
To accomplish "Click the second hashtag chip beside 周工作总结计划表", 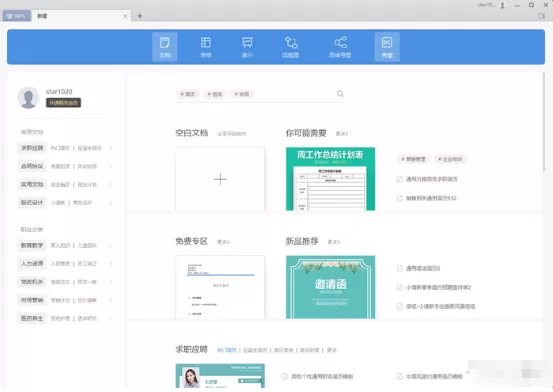I will [x=450, y=159].
